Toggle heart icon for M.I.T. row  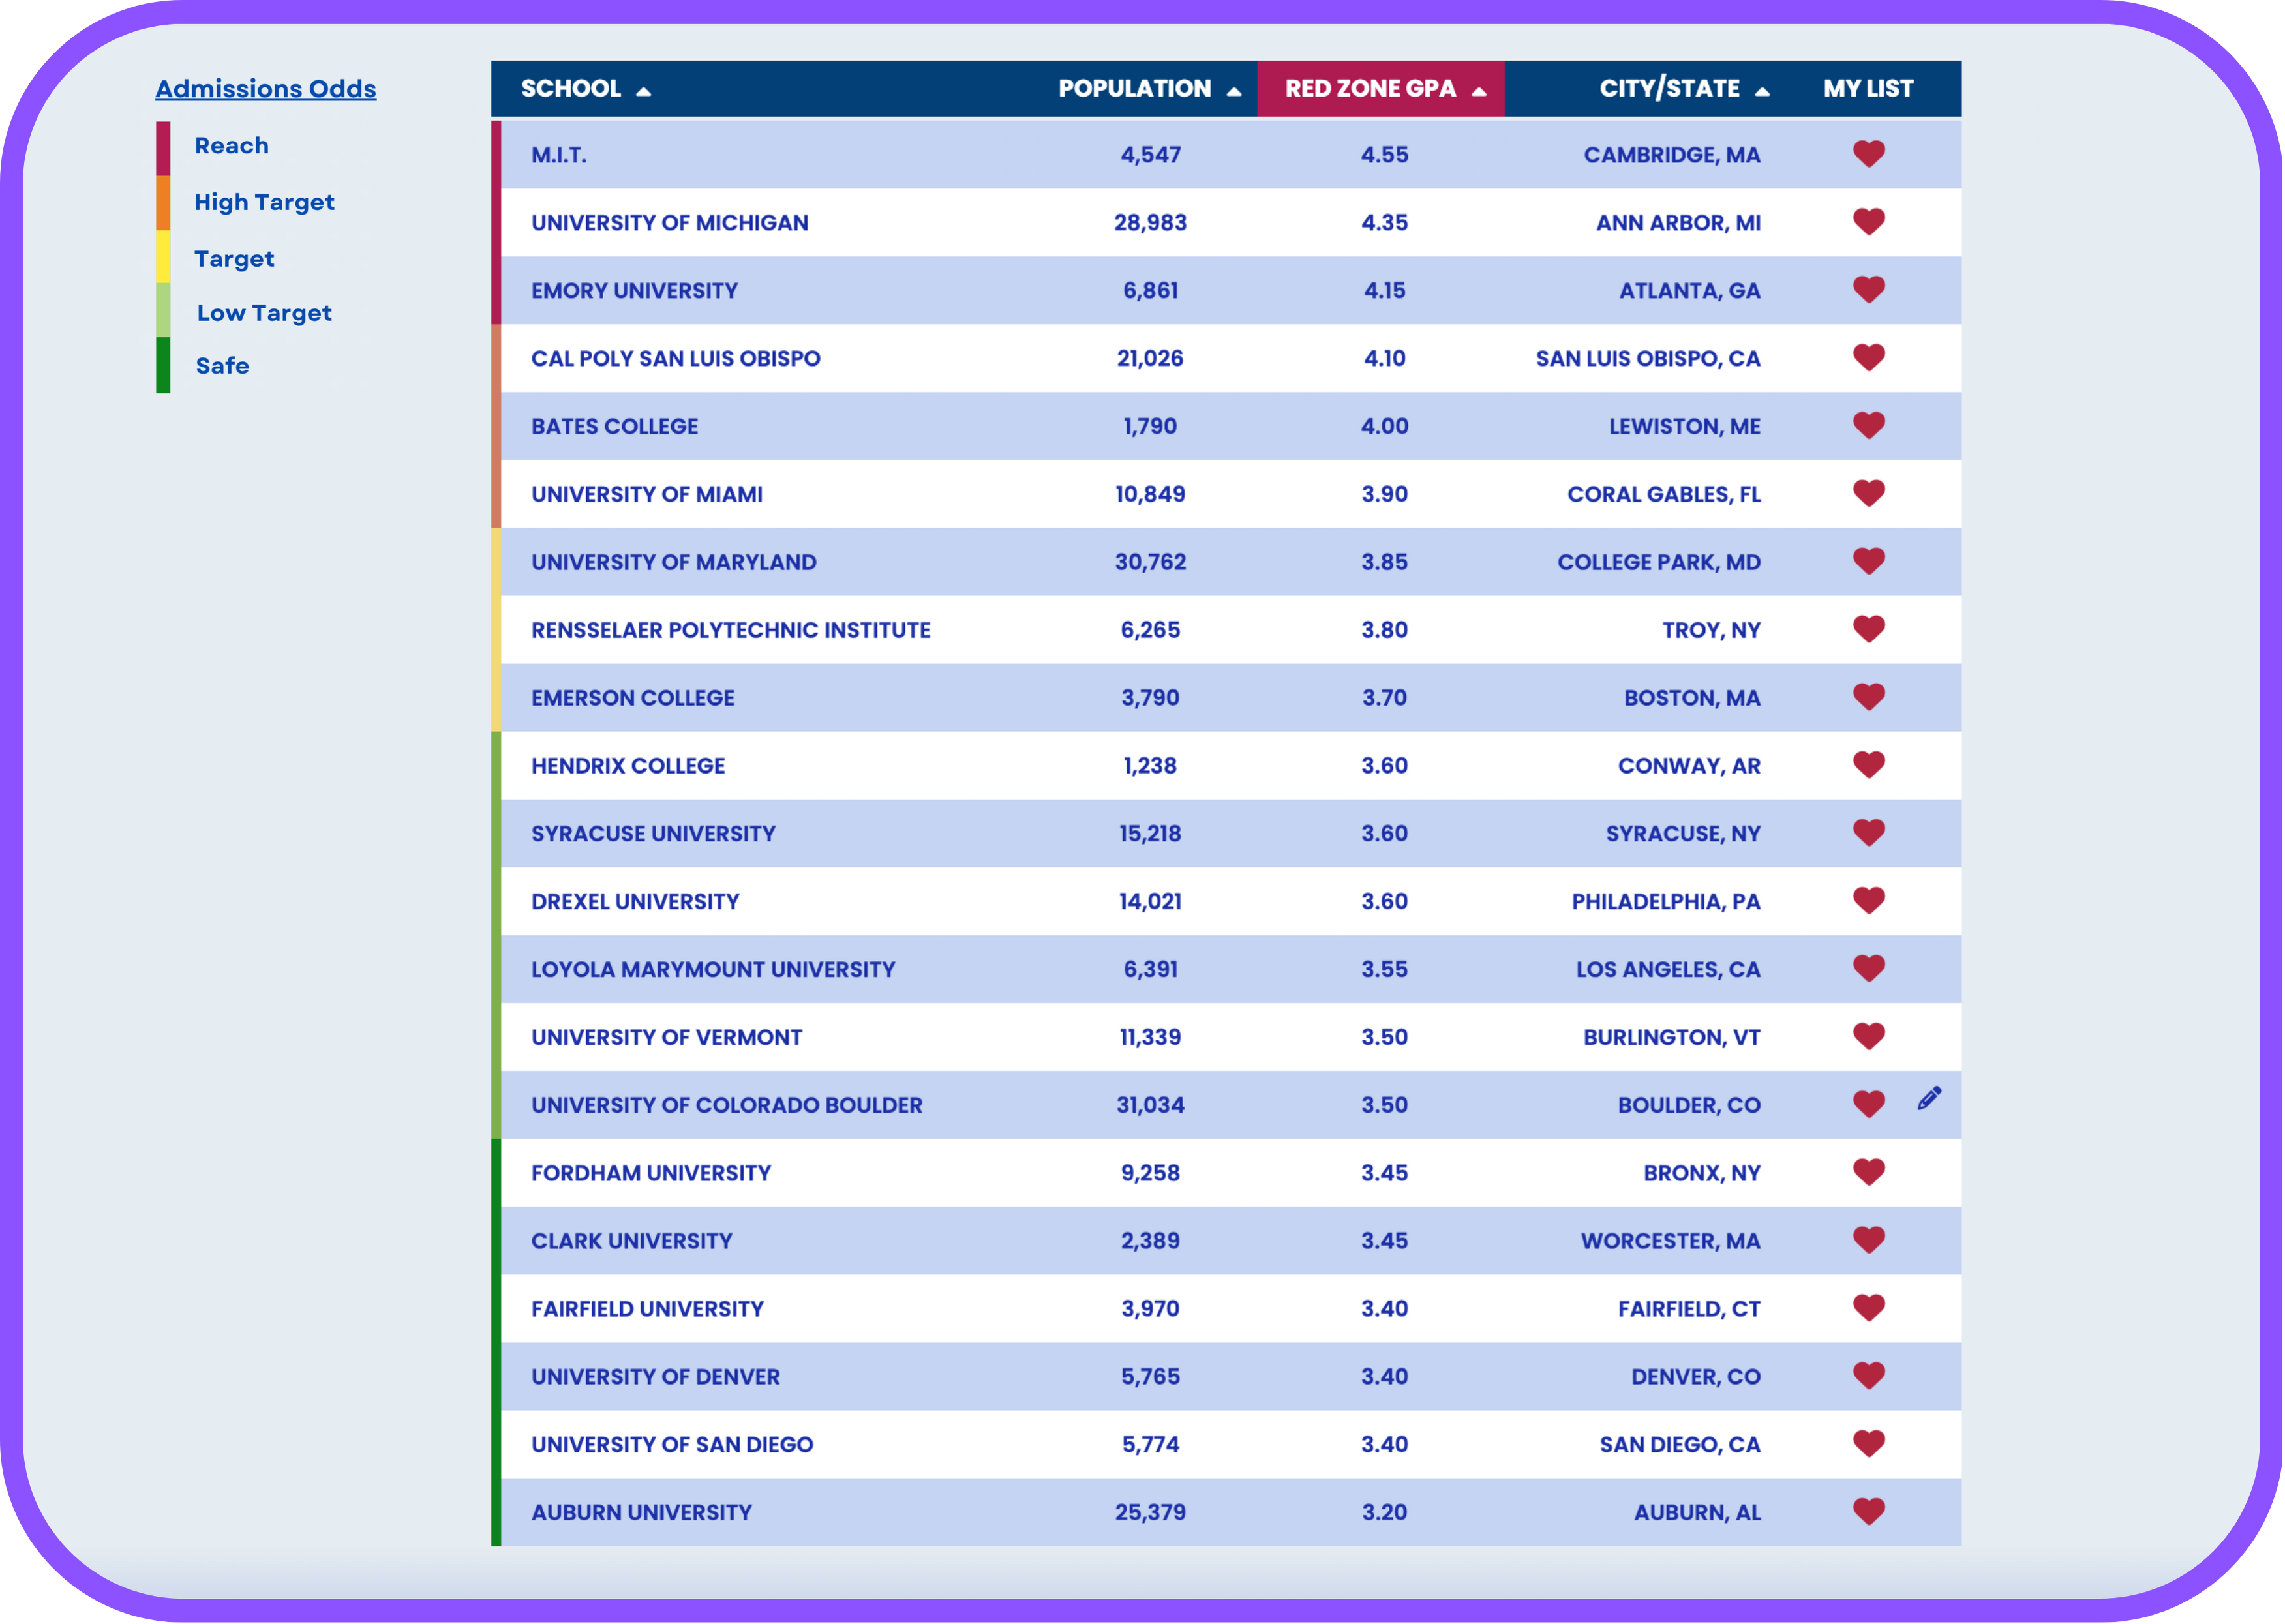pyautogui.click(x=1869, y=154)
